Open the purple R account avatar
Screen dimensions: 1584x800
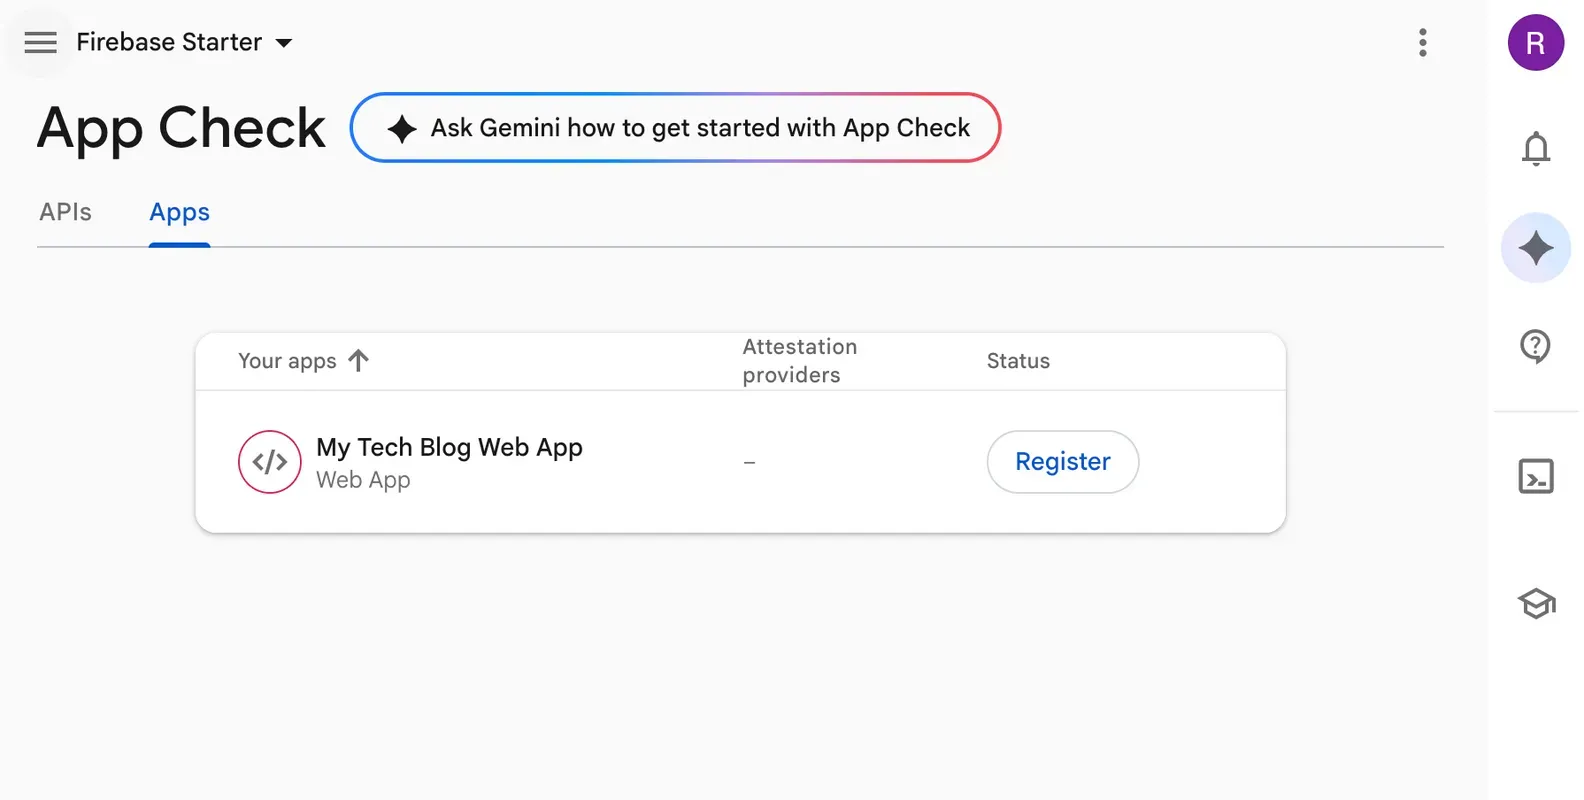point(1535,43)
